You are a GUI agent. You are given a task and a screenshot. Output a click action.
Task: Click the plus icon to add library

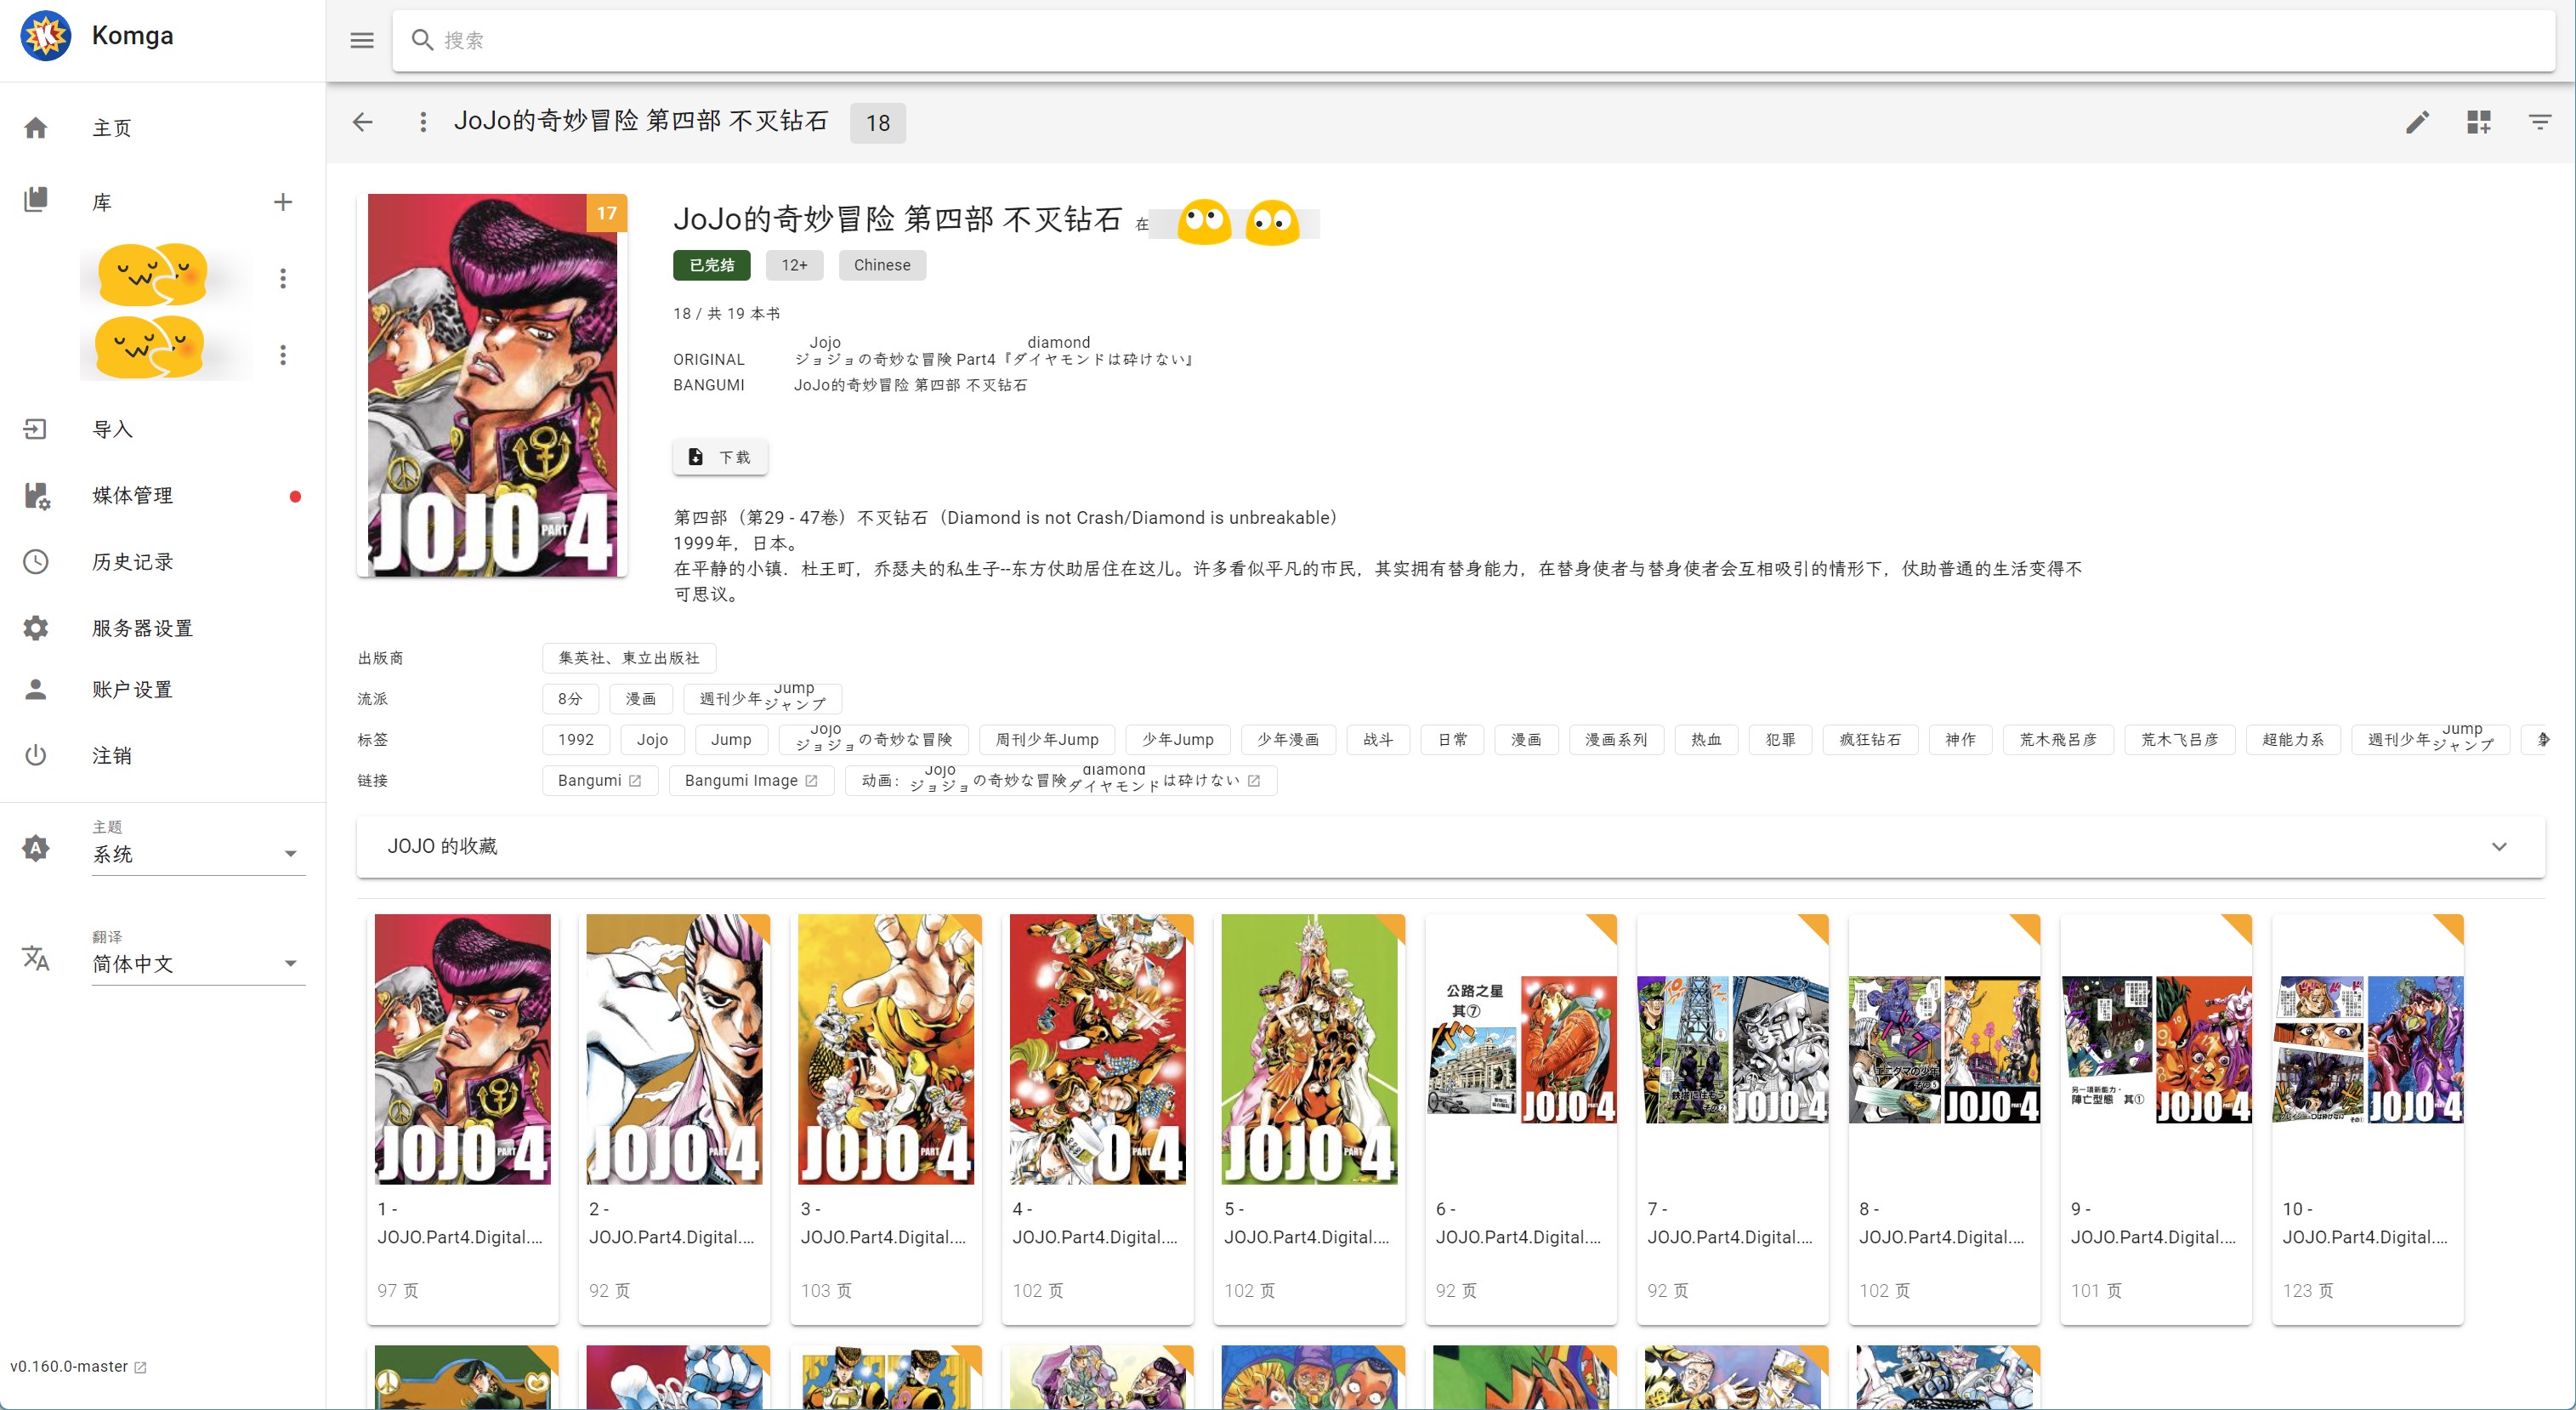coord(283,202)
